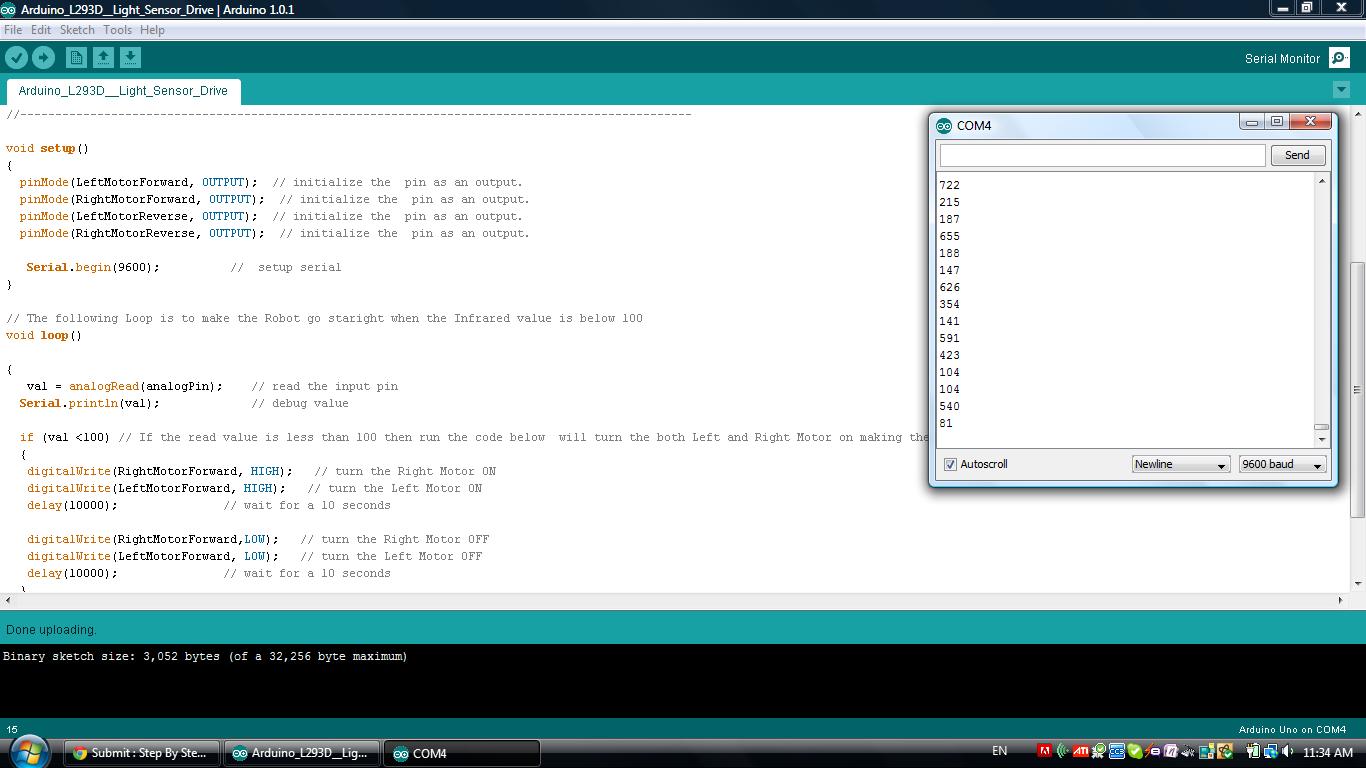Click the code editor vertical scrollbar
The image size is (1366, 768).
(x=1357, y=390)
